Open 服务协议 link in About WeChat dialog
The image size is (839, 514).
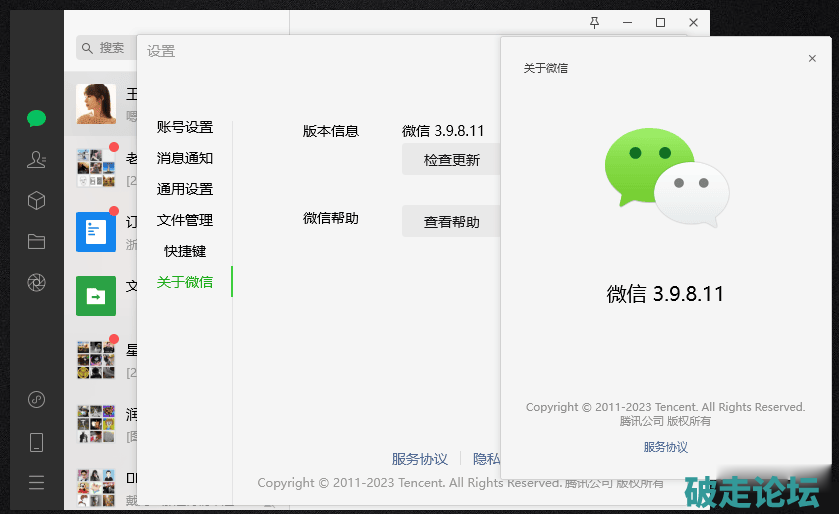click(x=665, y=447)
